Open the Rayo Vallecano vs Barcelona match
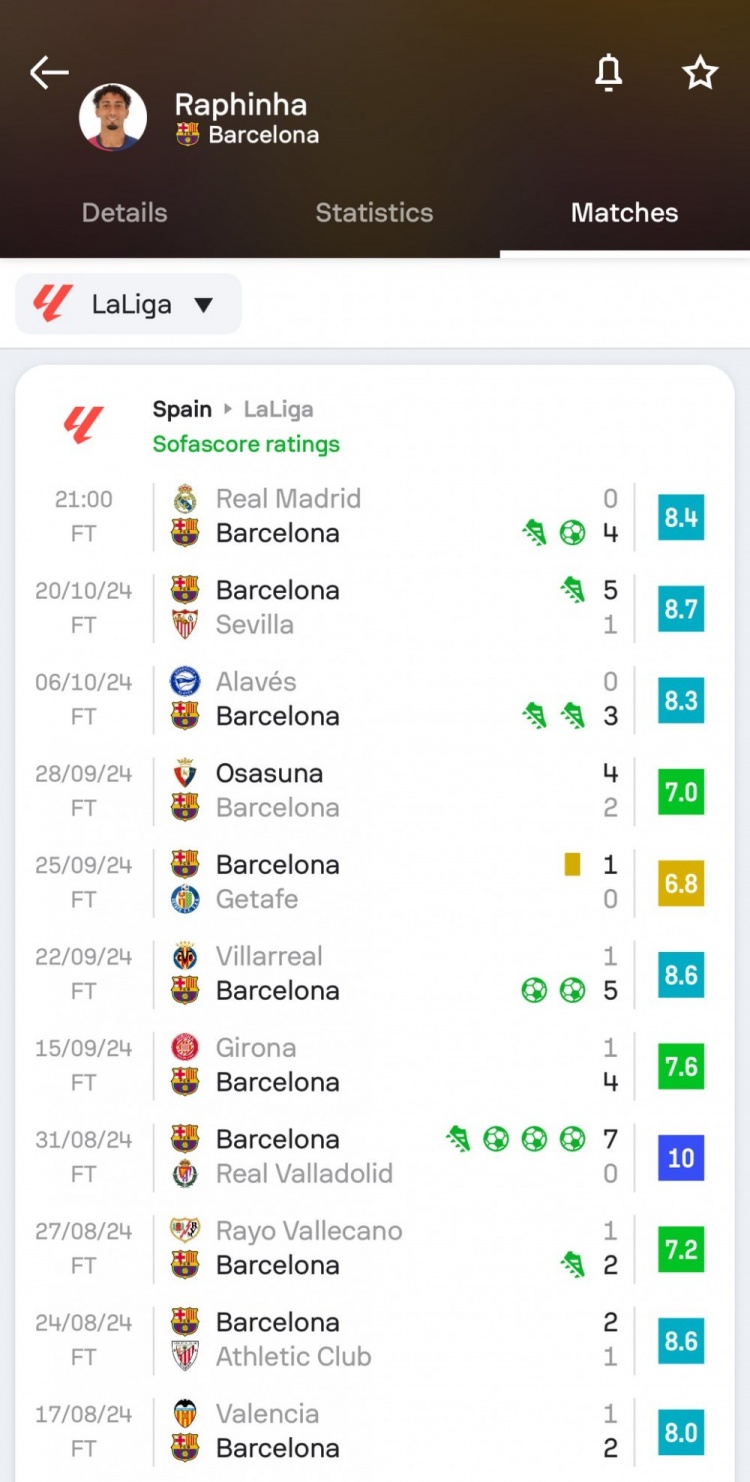Viewport: 750px width, 1482px height. pos(375,1248)
